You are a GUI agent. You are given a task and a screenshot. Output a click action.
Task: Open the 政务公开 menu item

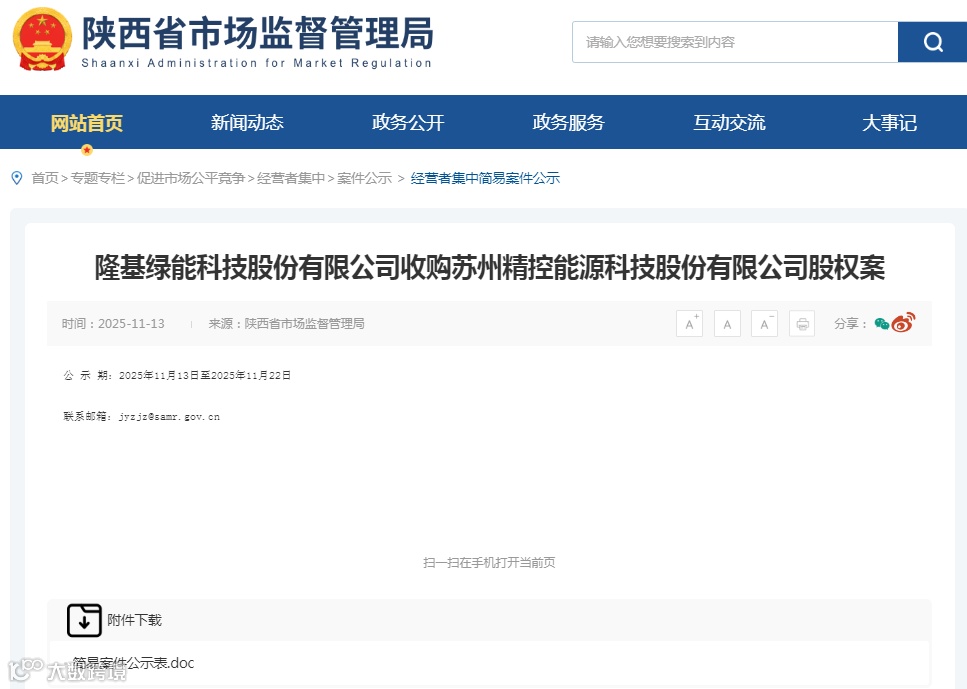point(407,122)
